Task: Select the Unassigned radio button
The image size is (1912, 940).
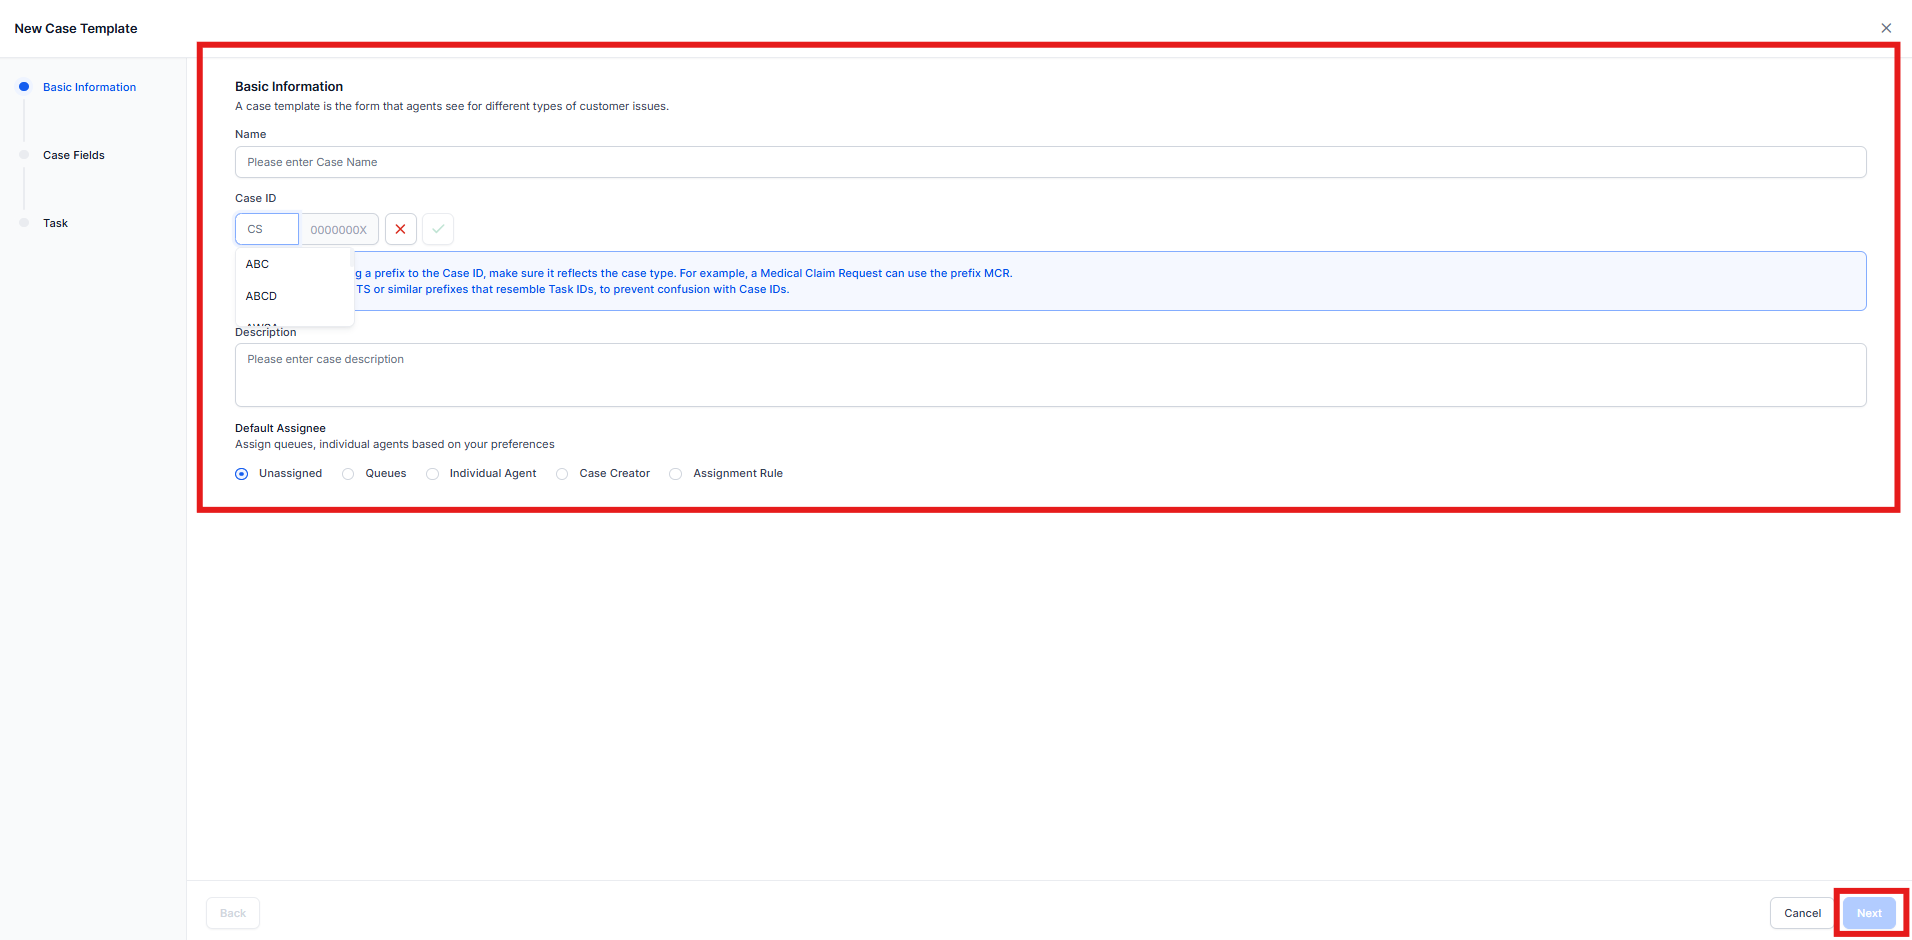Action: pos(242,474)
